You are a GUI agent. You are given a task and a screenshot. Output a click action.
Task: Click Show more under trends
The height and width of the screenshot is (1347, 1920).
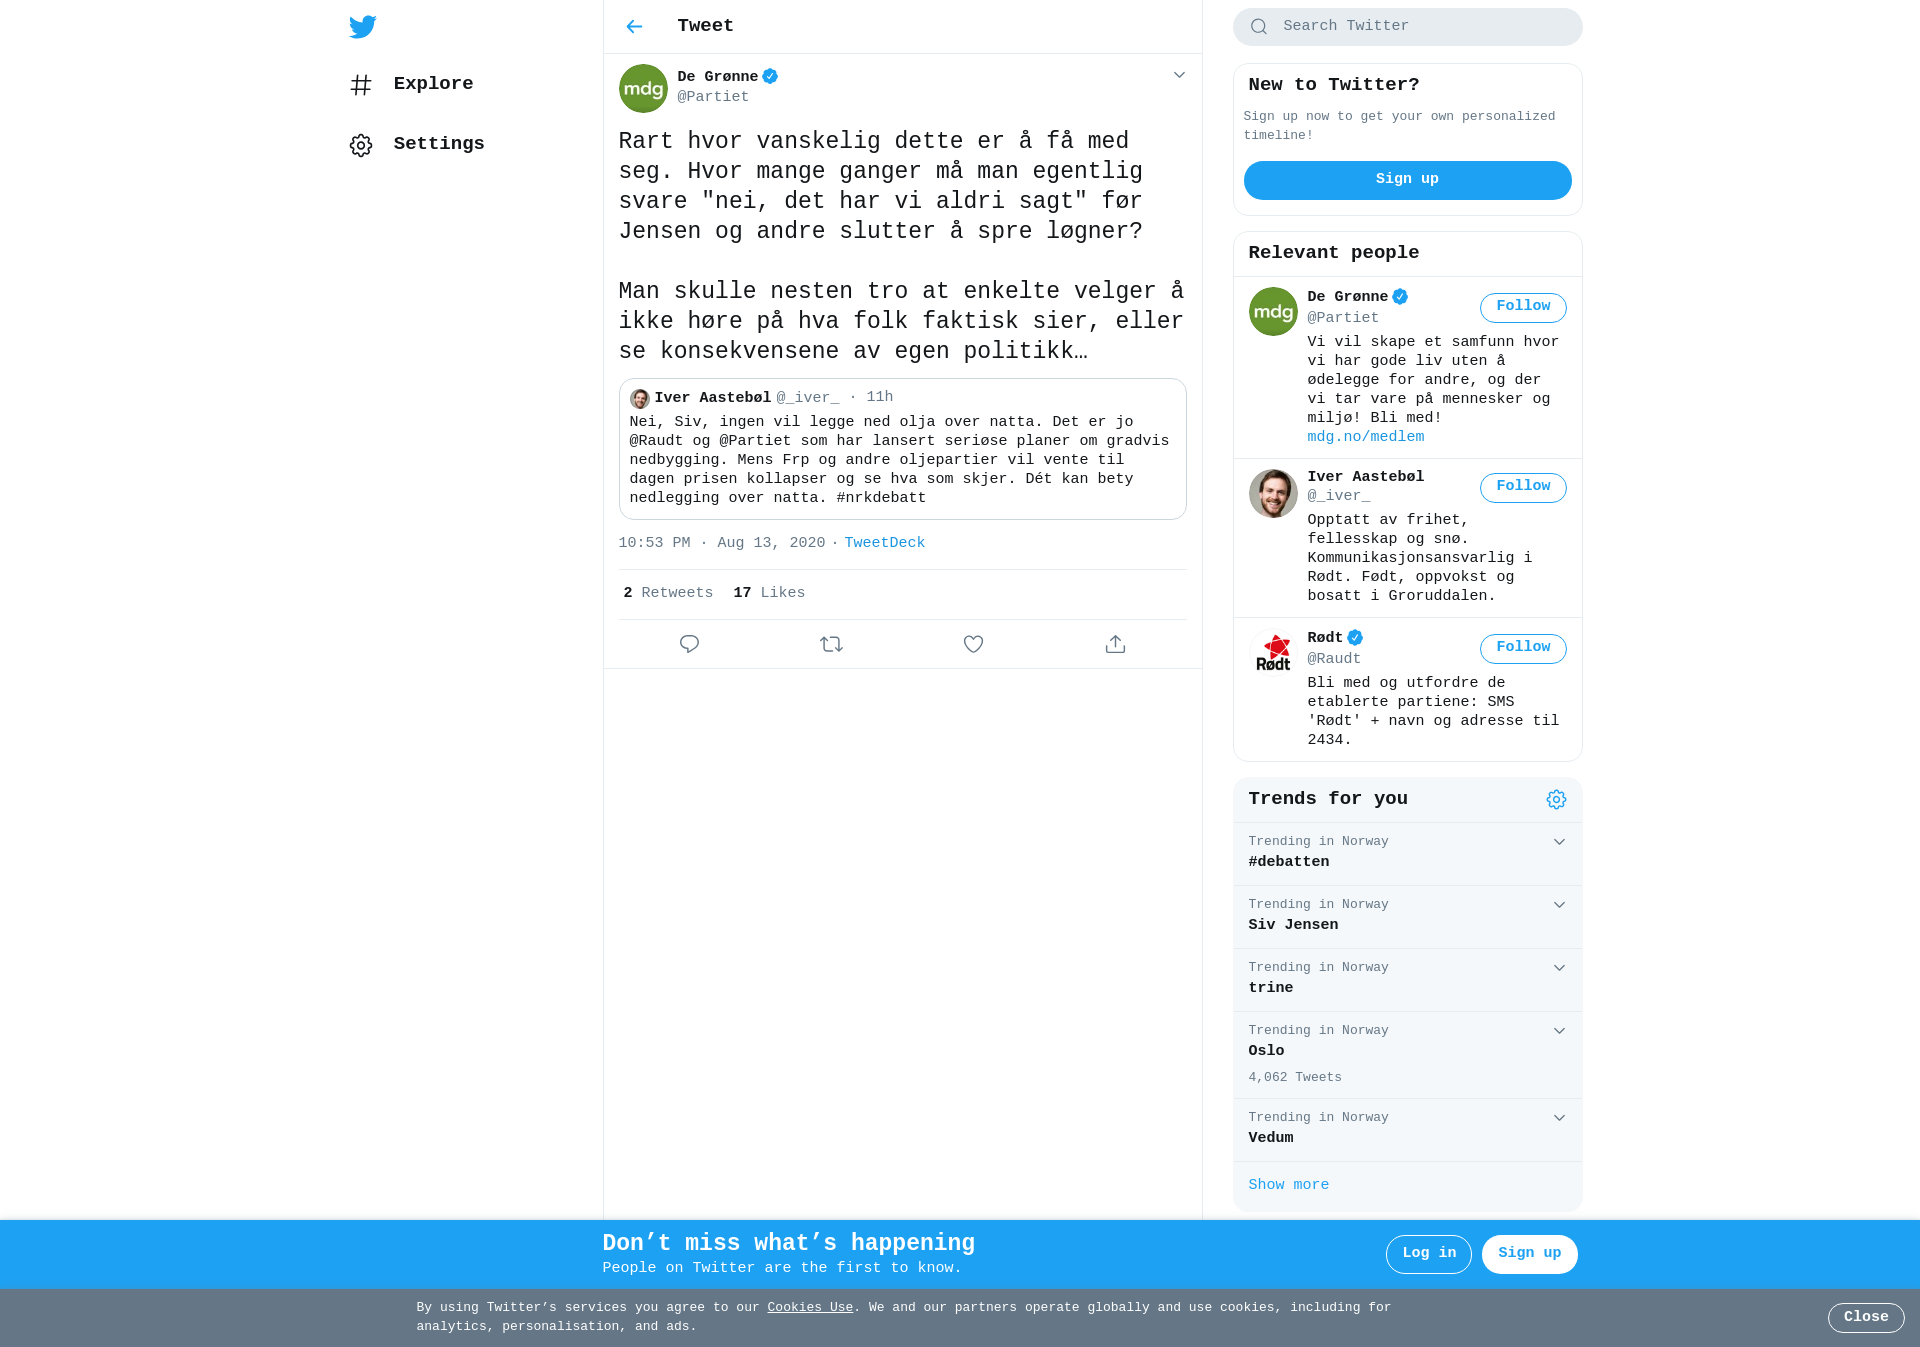1288,1185
